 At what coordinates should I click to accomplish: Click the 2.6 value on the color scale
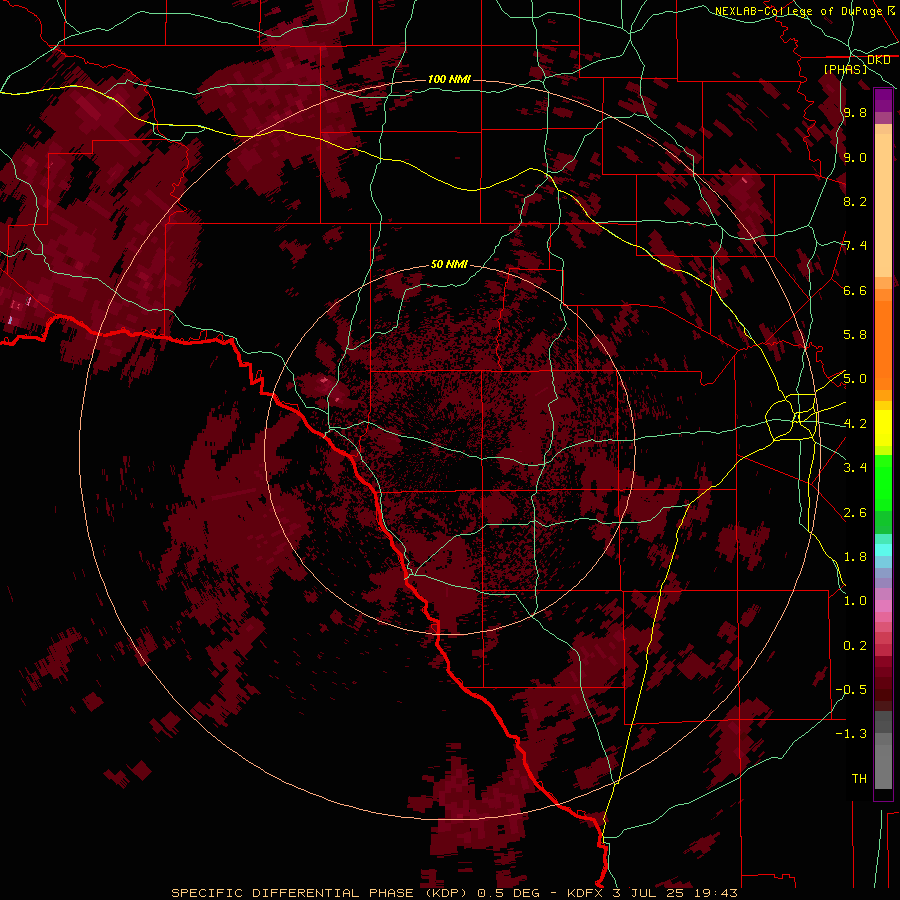point(855,513)
